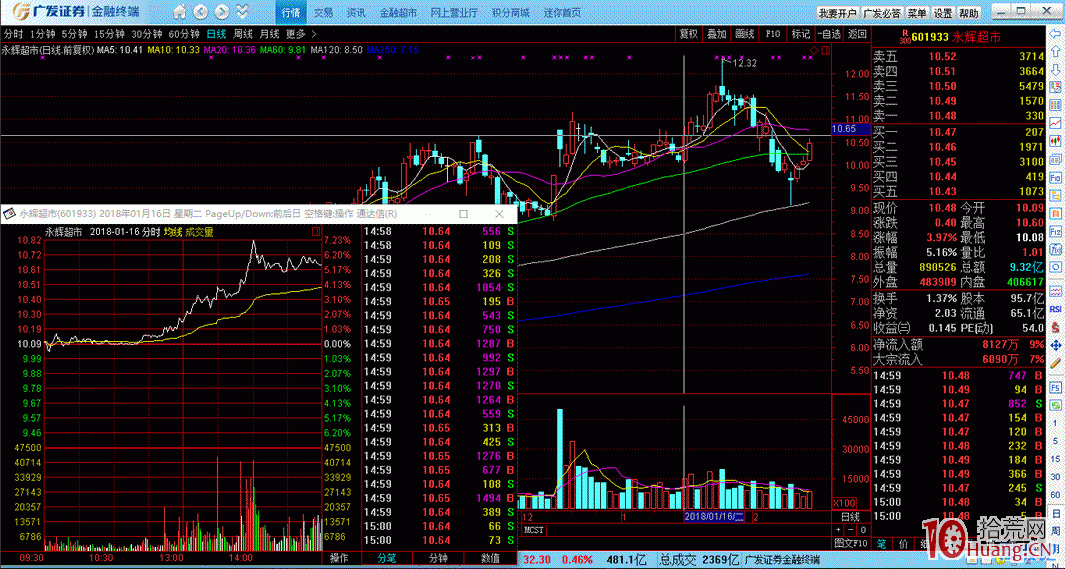Switch to 分时 timeframe
Image resolution: width=1065 pixels, height=569 pixels.
coord(13,33)
